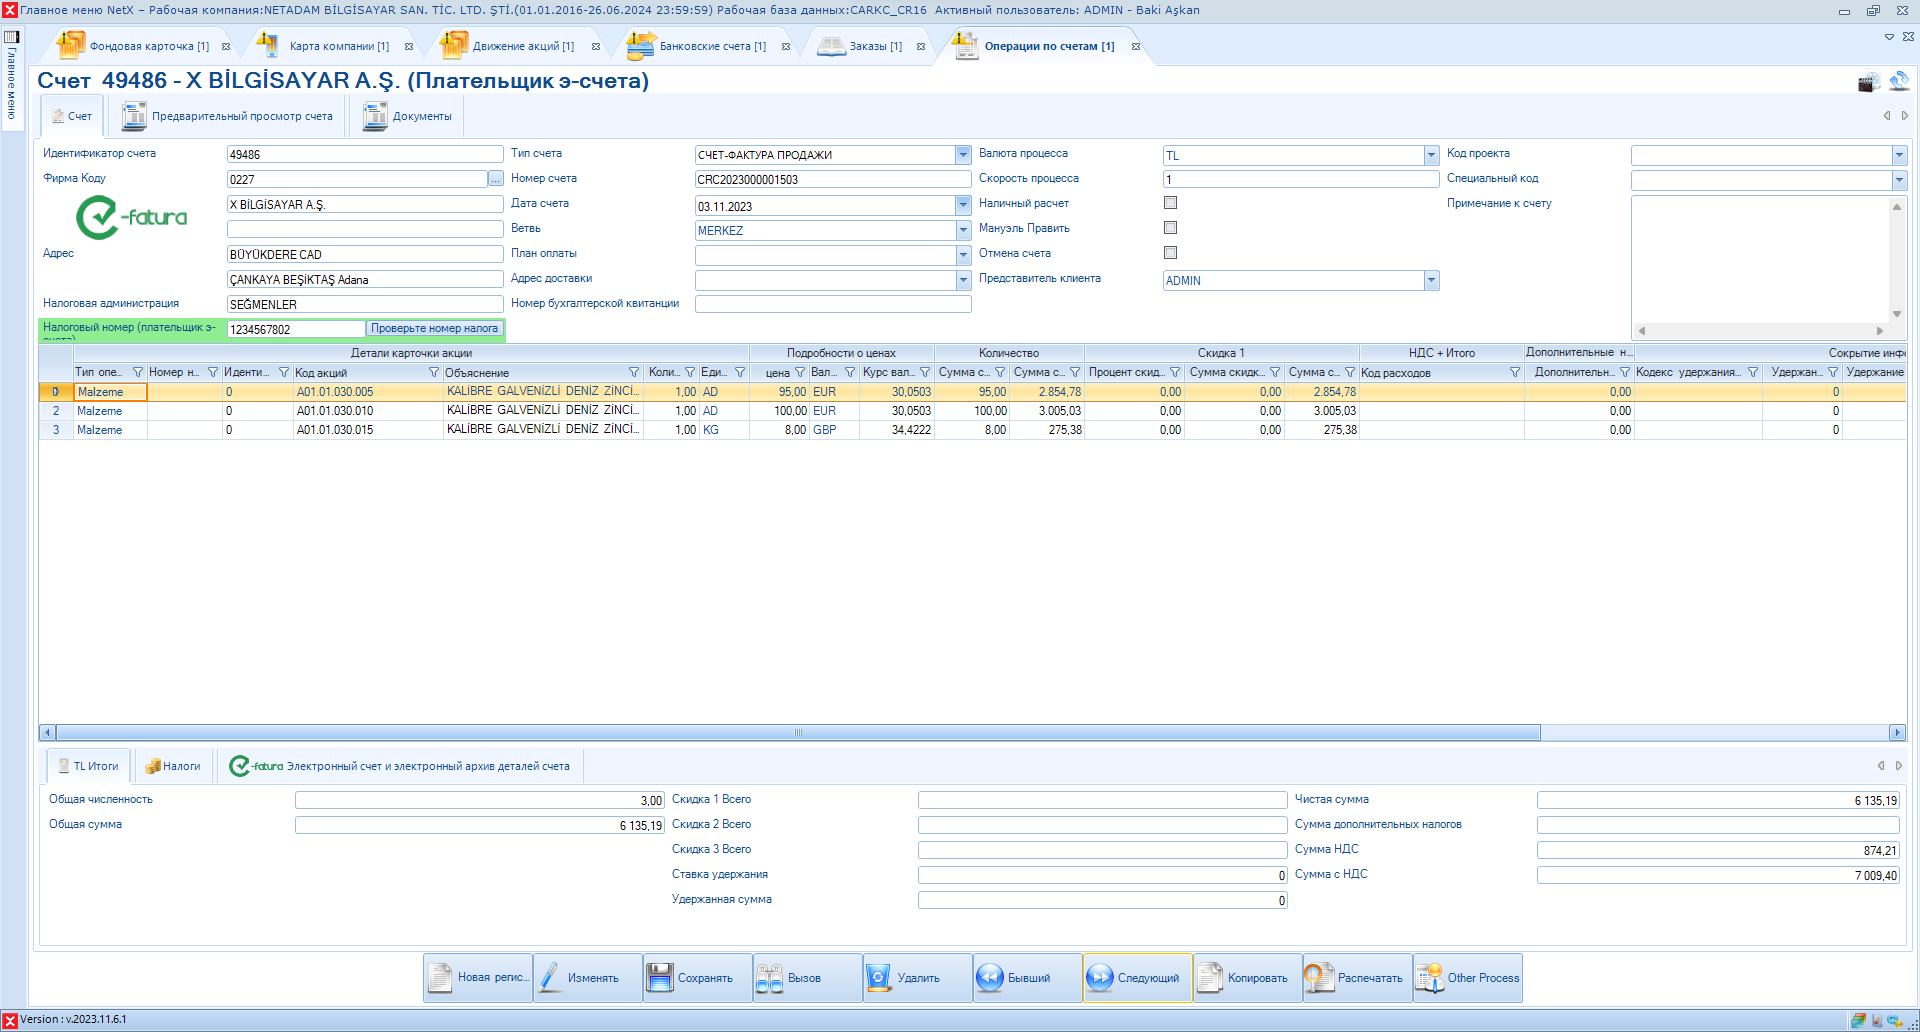
Task: Click the Other Process button
Action: tap(1468, 978)
